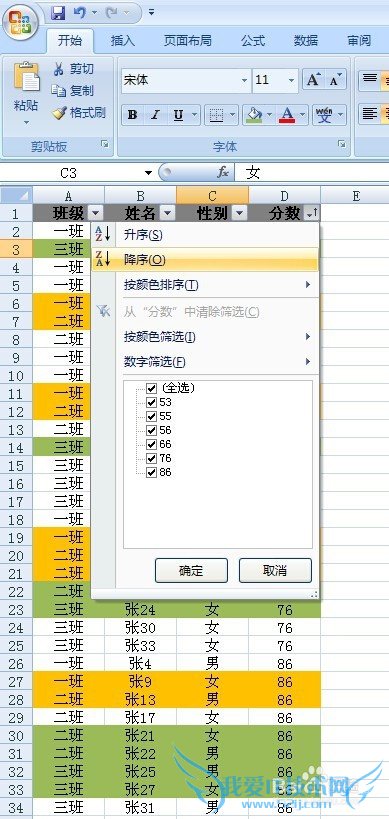Open the 公式 ribbon tab

tap(253, 41)
